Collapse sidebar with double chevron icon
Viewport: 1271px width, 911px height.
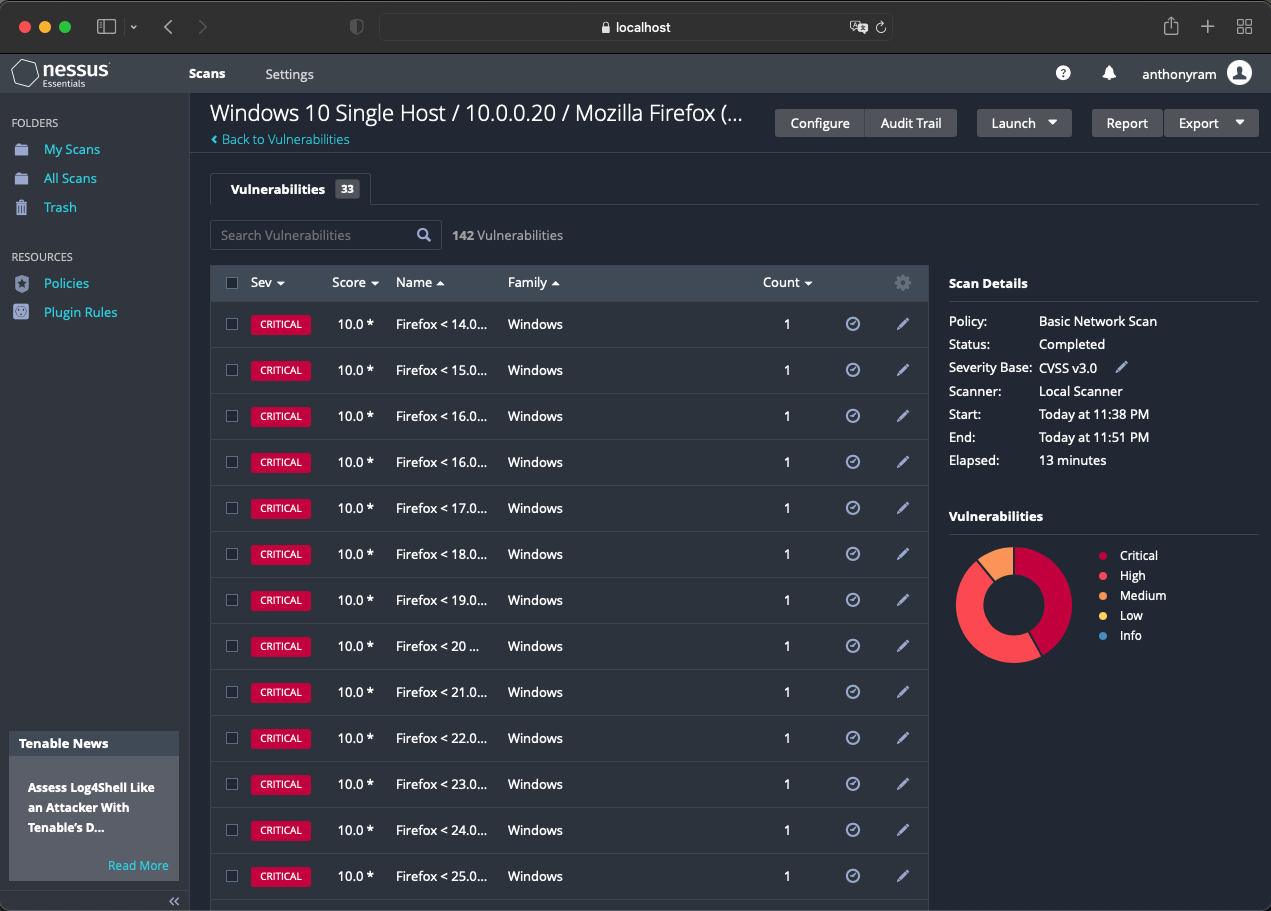(174, 901)
